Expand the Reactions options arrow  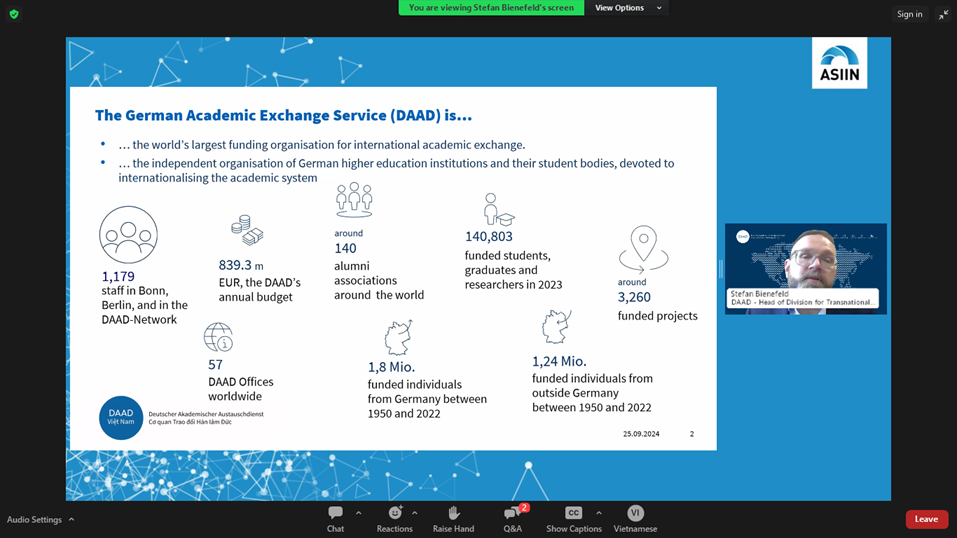414,513
